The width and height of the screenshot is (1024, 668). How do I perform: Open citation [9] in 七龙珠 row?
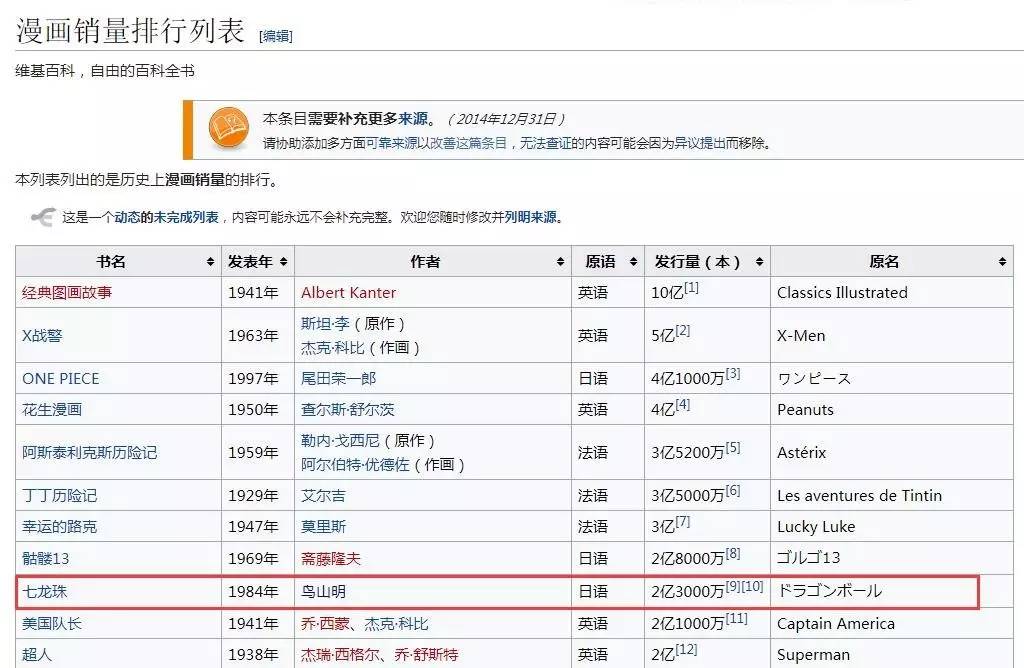733,586
